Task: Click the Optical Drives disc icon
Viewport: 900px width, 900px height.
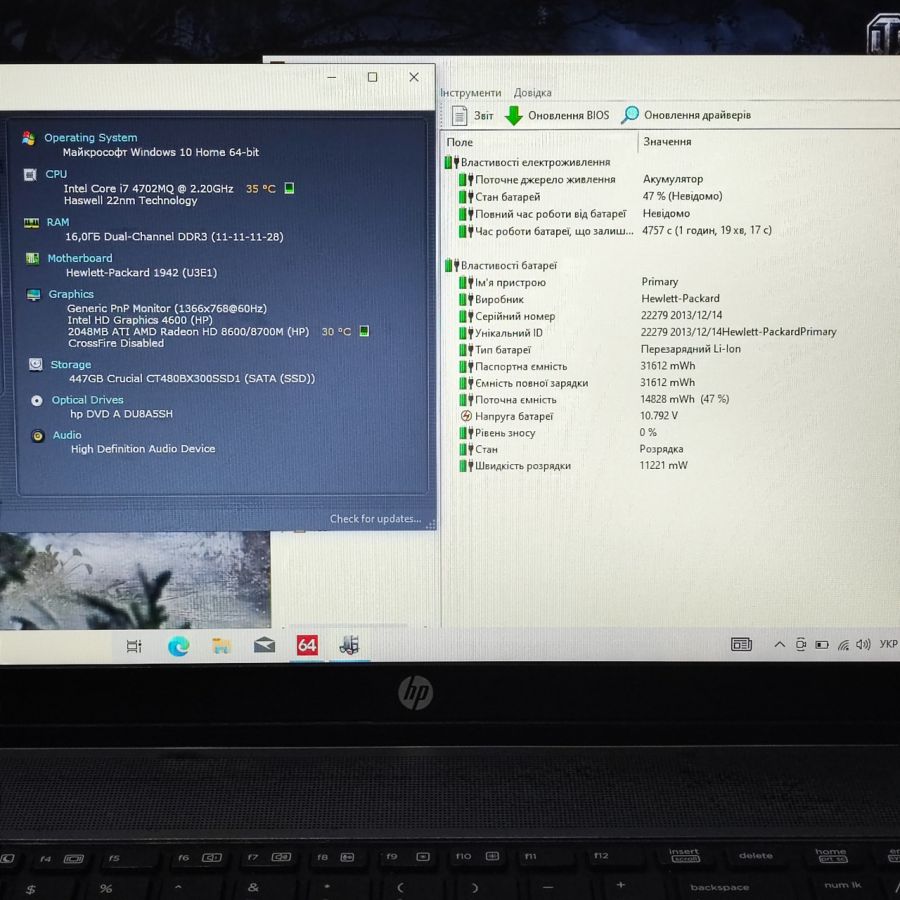Action: [37, 401]
